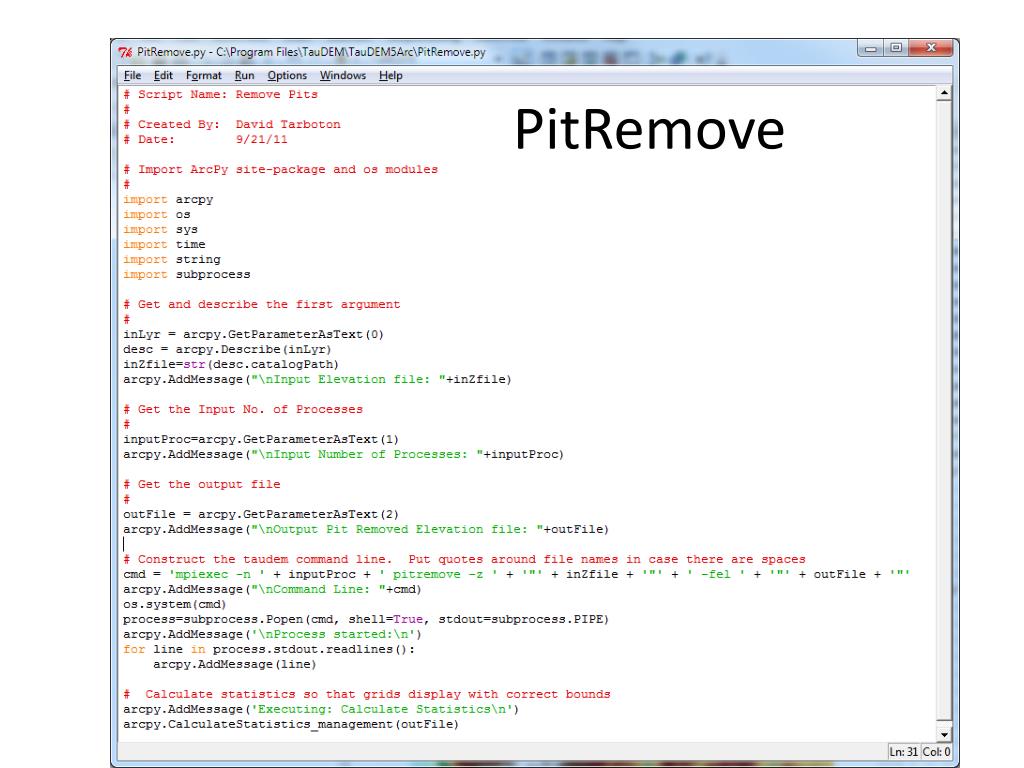The height and width of the screenshot is (768, 1024).
Task: Click the 'Ln: 31' status indicator
Action: tap(904, 752)
